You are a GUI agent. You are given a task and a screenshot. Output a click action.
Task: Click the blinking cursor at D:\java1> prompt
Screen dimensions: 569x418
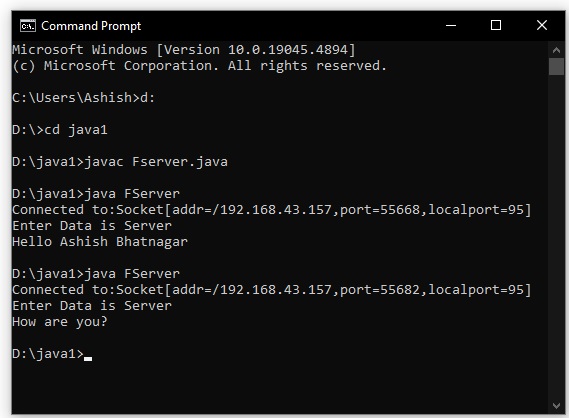pos(88,358)
